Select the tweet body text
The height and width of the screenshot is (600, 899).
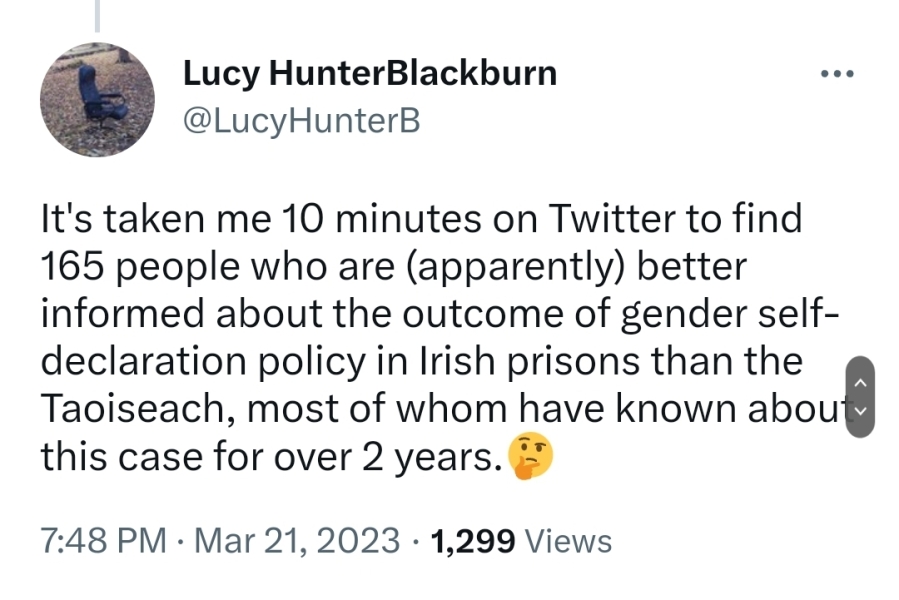[420, 330]
